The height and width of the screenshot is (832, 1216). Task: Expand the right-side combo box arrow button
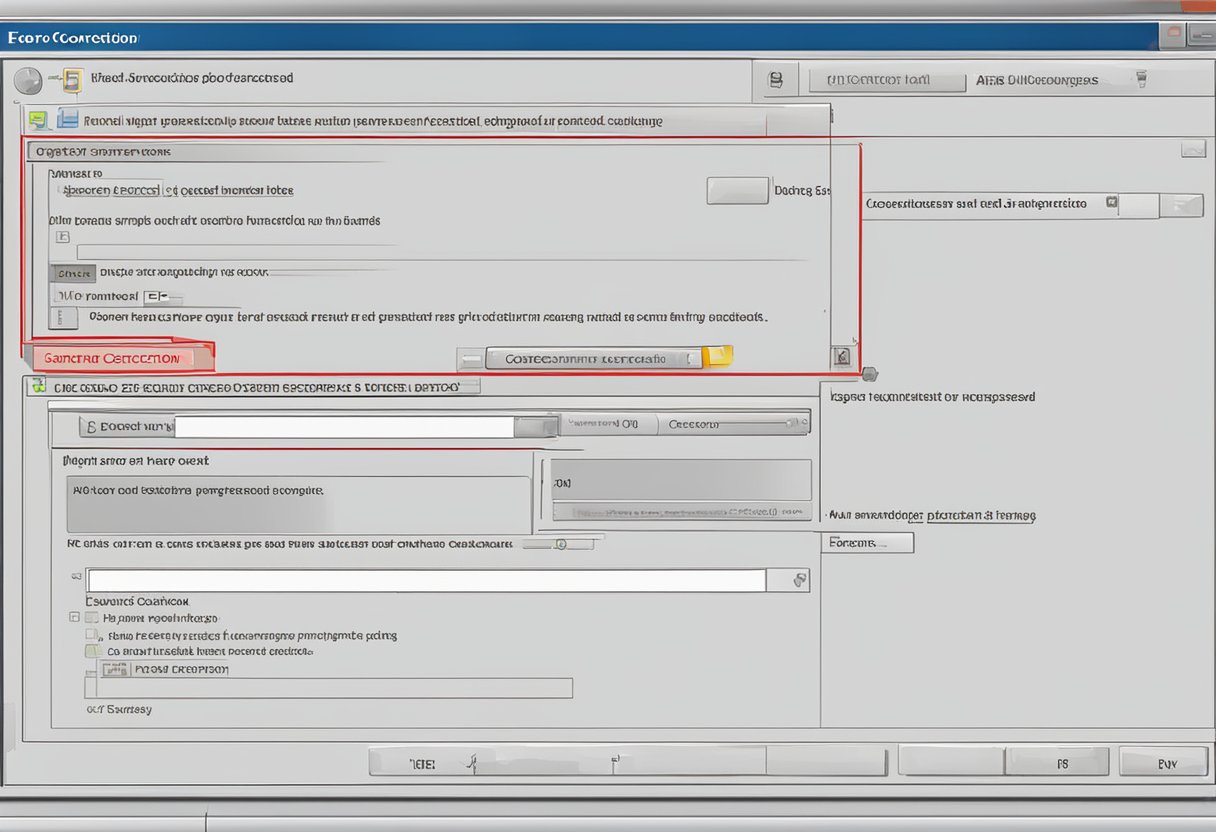pos(1186,206)
